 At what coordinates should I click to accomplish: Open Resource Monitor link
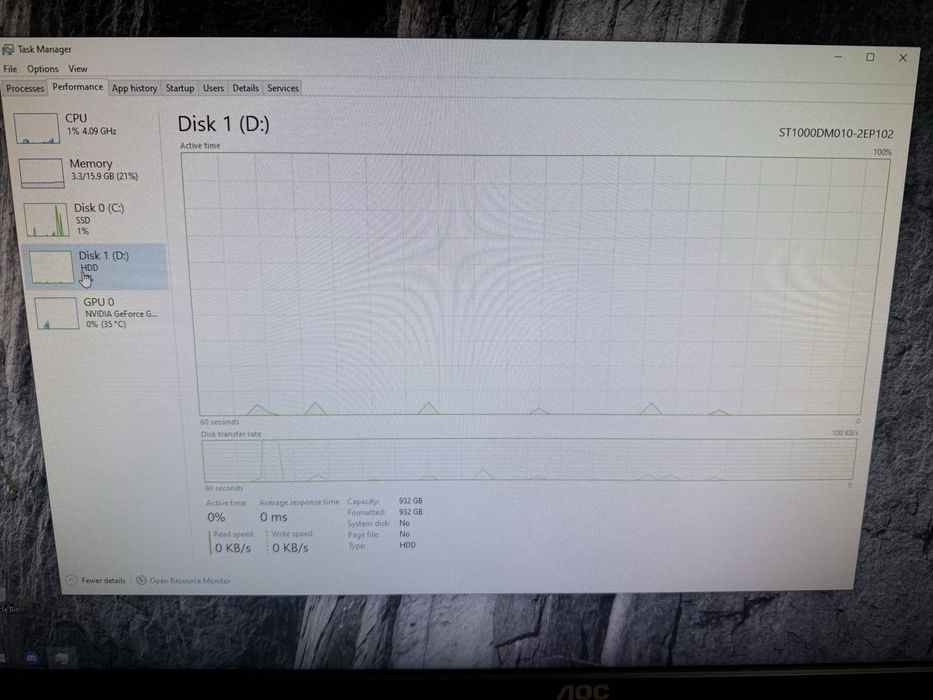tap(190, 580)
